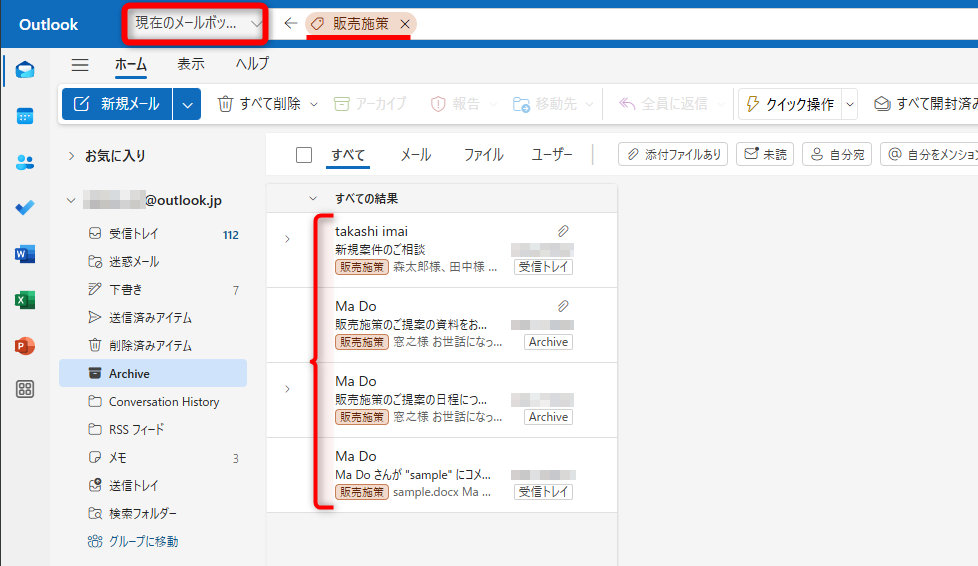Open the クイック操作 dropdown arrow
This screenshot has width=978, height=566.
tap(850, 104)
